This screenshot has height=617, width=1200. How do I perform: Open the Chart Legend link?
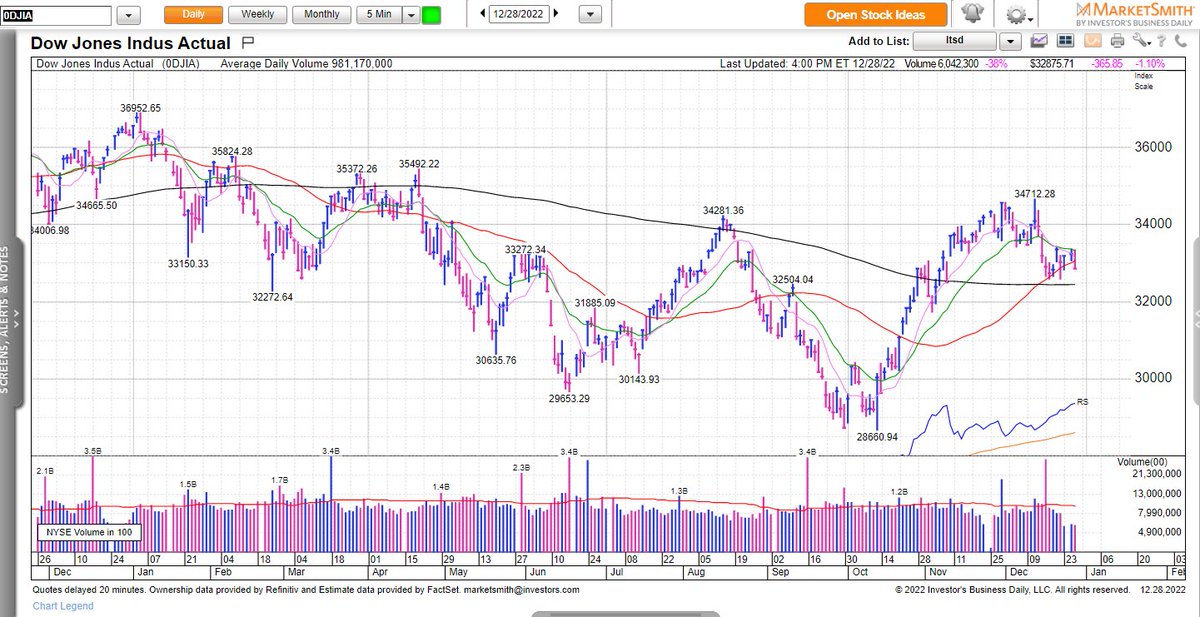click(63, 606)
